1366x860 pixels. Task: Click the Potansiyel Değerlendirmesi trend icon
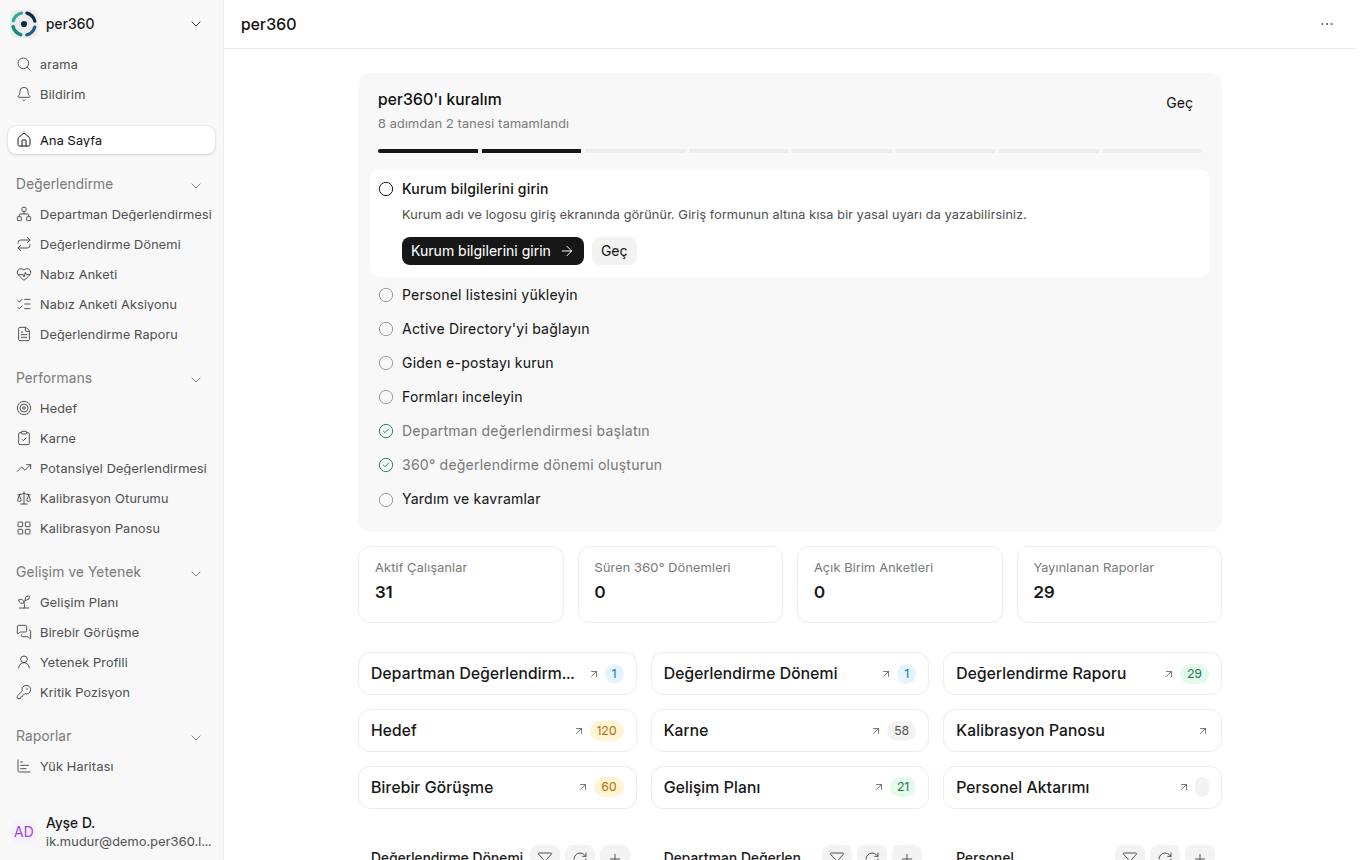click(25, 469)
